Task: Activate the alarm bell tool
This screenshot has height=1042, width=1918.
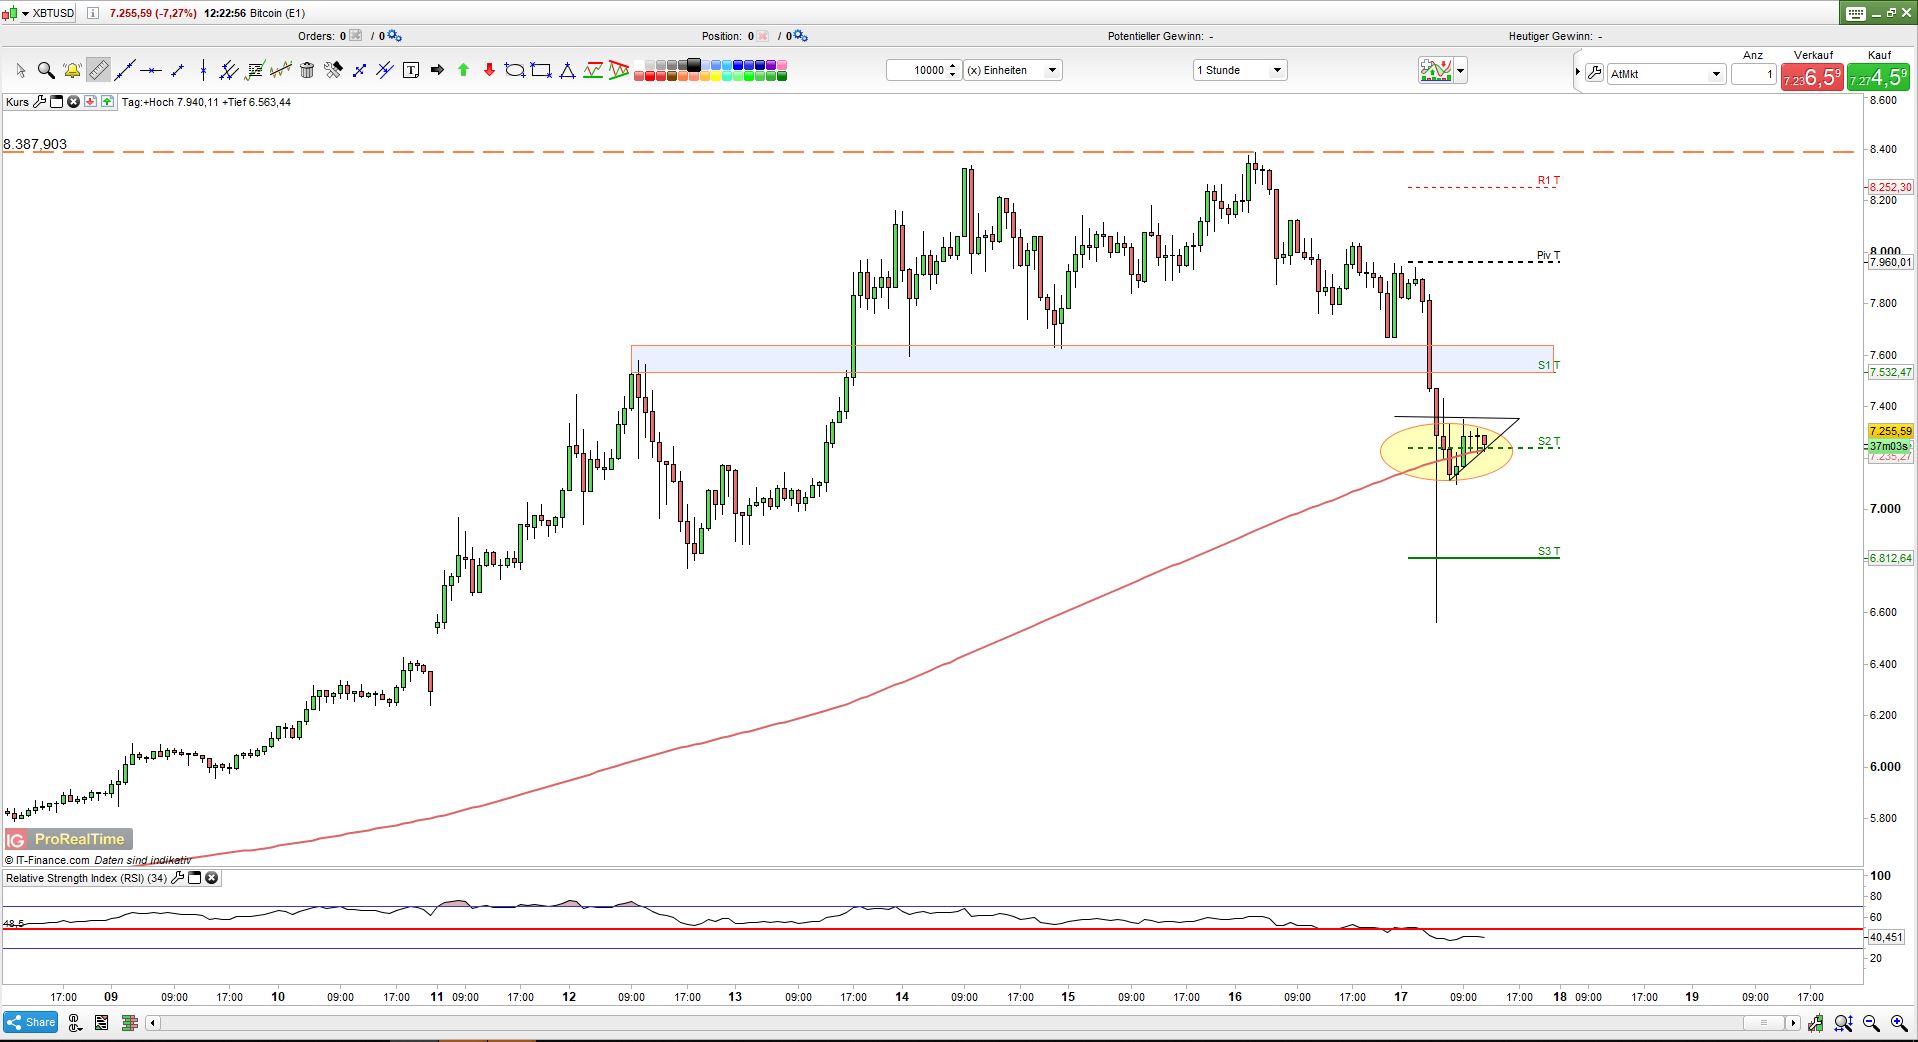Action: [x=72, y=70]
